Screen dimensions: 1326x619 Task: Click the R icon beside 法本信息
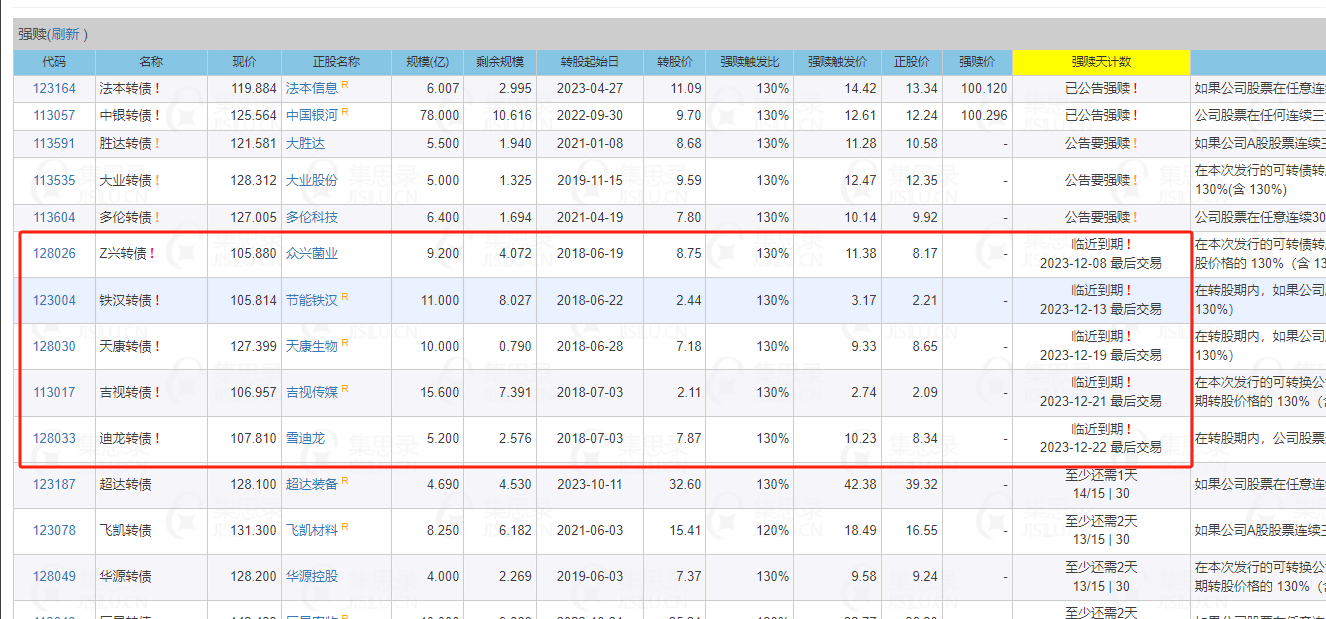[345, 86]
